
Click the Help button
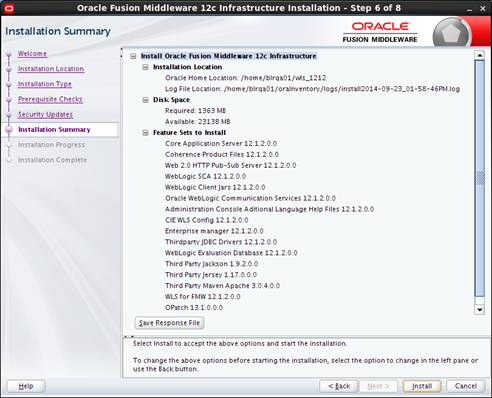tap(26, 386)
